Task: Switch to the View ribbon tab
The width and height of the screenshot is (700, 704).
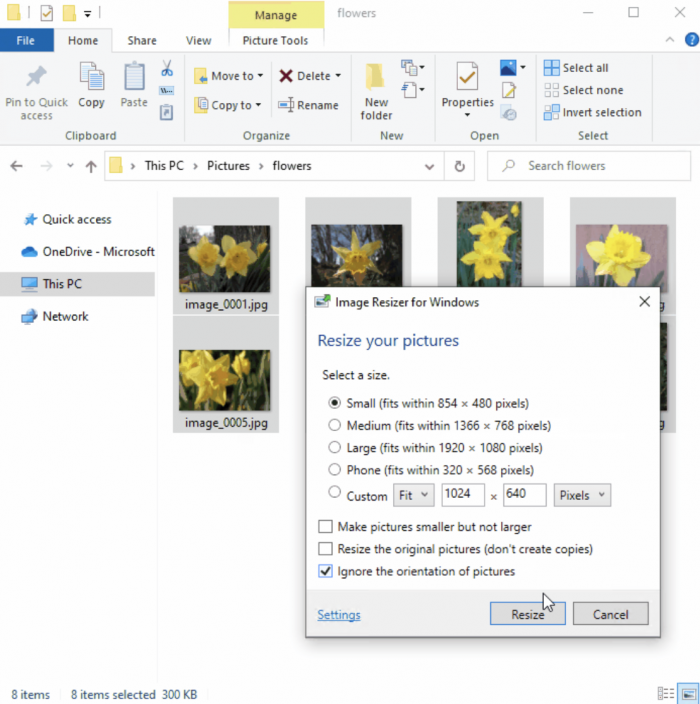Action: 198,41
